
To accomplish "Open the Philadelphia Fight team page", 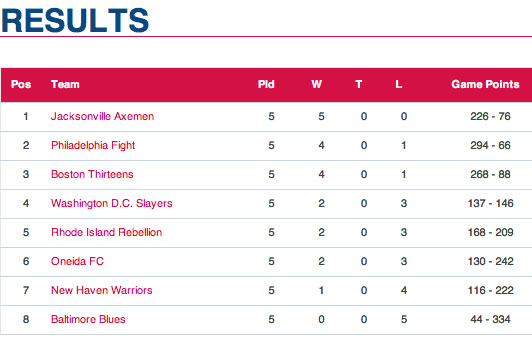I will pos(93,146).
